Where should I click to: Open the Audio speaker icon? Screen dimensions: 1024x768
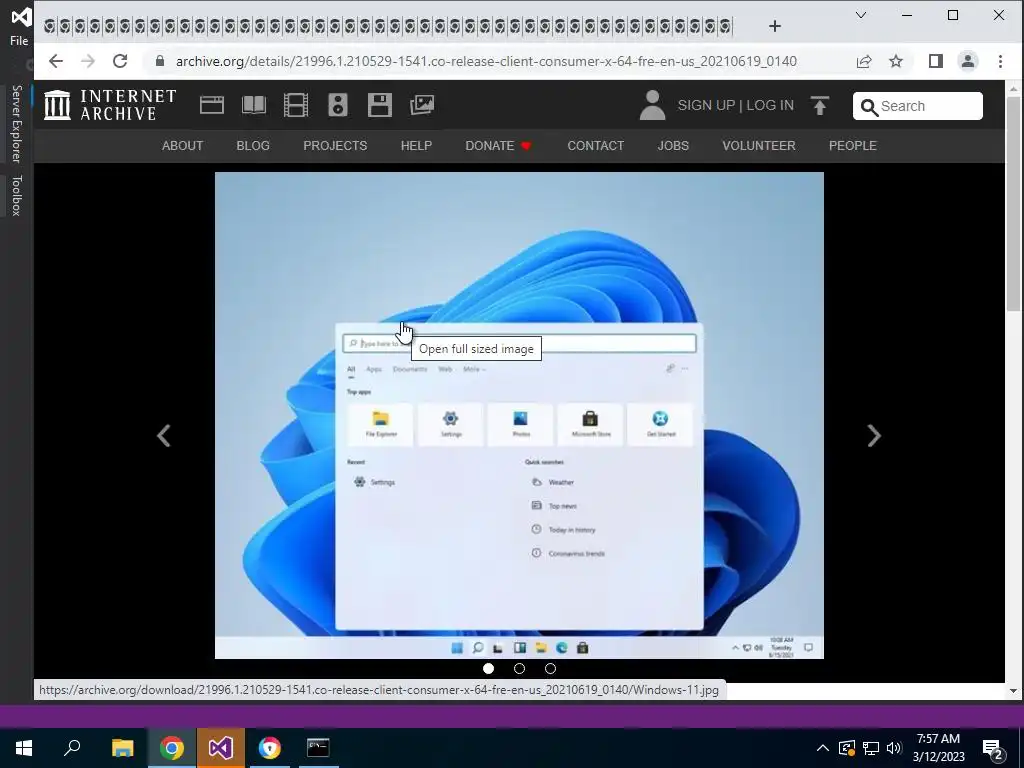pyautogui.click(x=338, y=105)
